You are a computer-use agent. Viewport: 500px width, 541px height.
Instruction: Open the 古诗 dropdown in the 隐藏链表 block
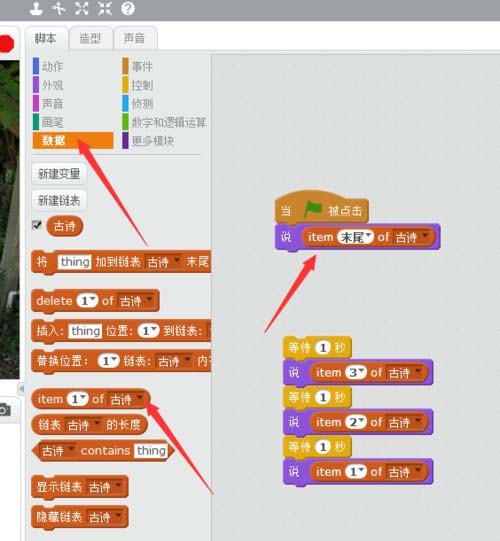105,517
